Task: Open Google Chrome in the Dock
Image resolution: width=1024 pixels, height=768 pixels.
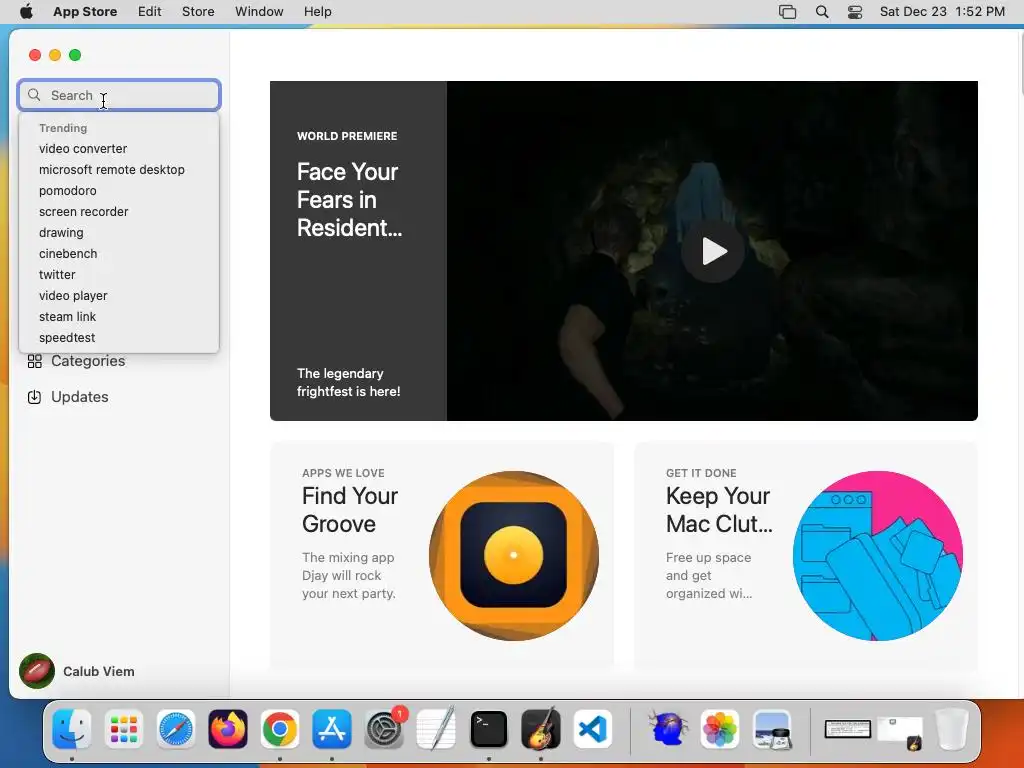Action: (x=280, y=729)
